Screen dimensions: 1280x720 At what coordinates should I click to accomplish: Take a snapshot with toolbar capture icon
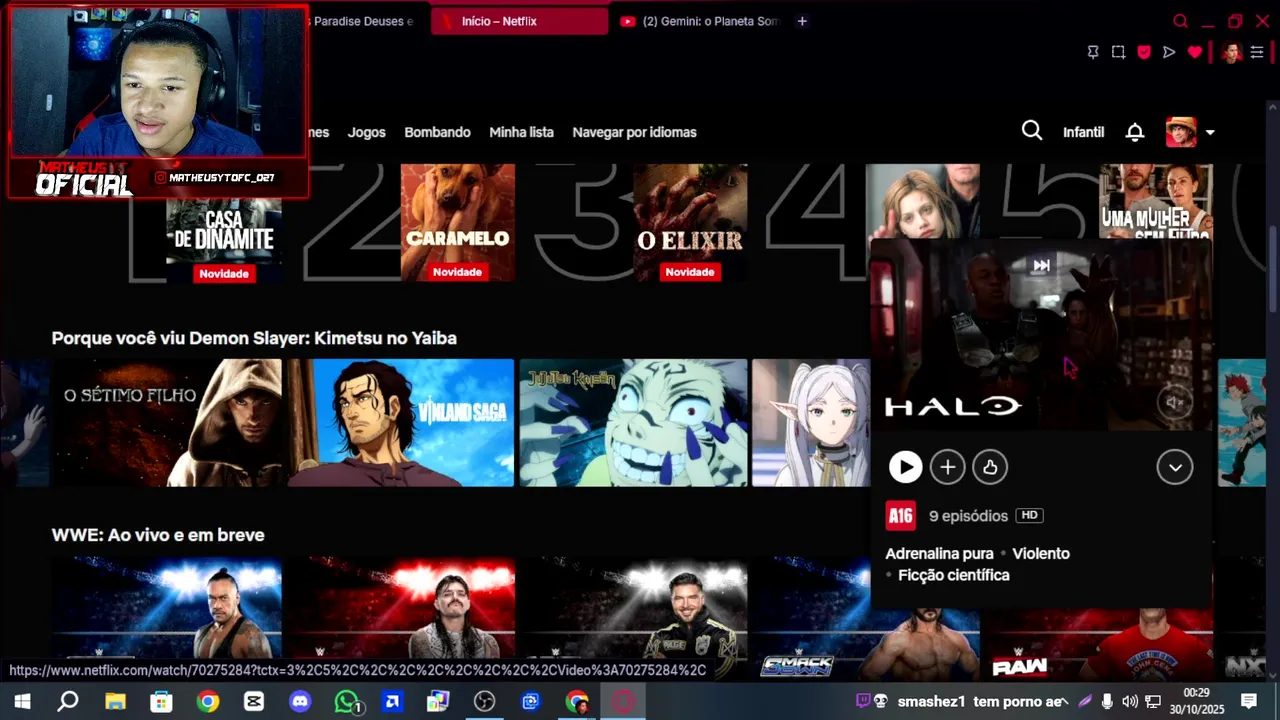click(x=1118, y=52)
